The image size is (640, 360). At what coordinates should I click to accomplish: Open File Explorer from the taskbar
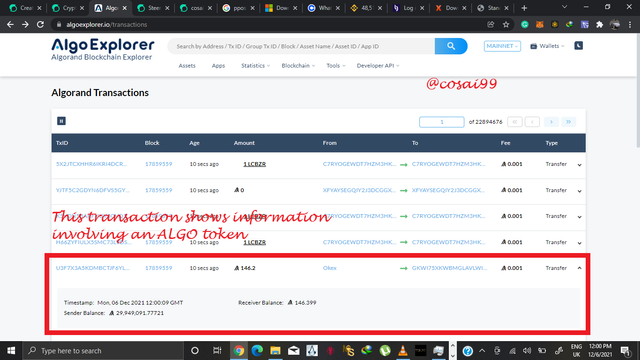tap(276, 351)
